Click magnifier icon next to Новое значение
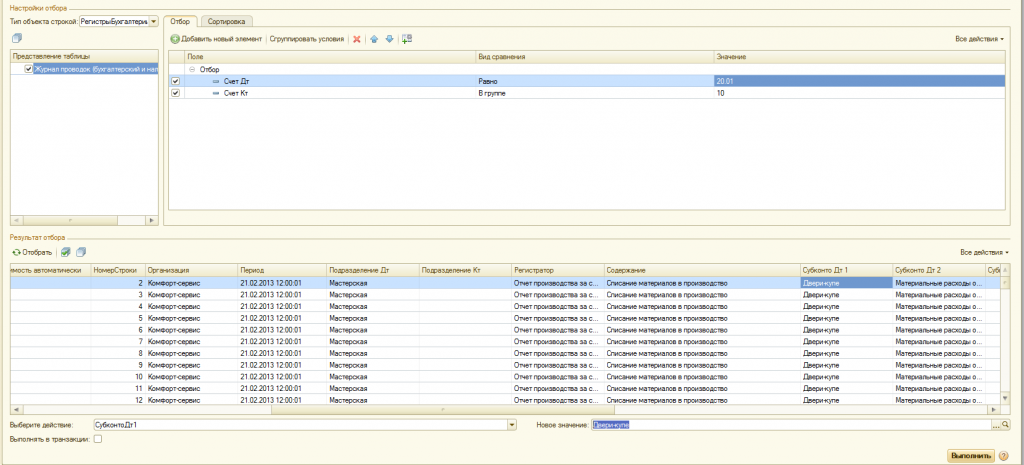1024x465 pixels. 1006,425
